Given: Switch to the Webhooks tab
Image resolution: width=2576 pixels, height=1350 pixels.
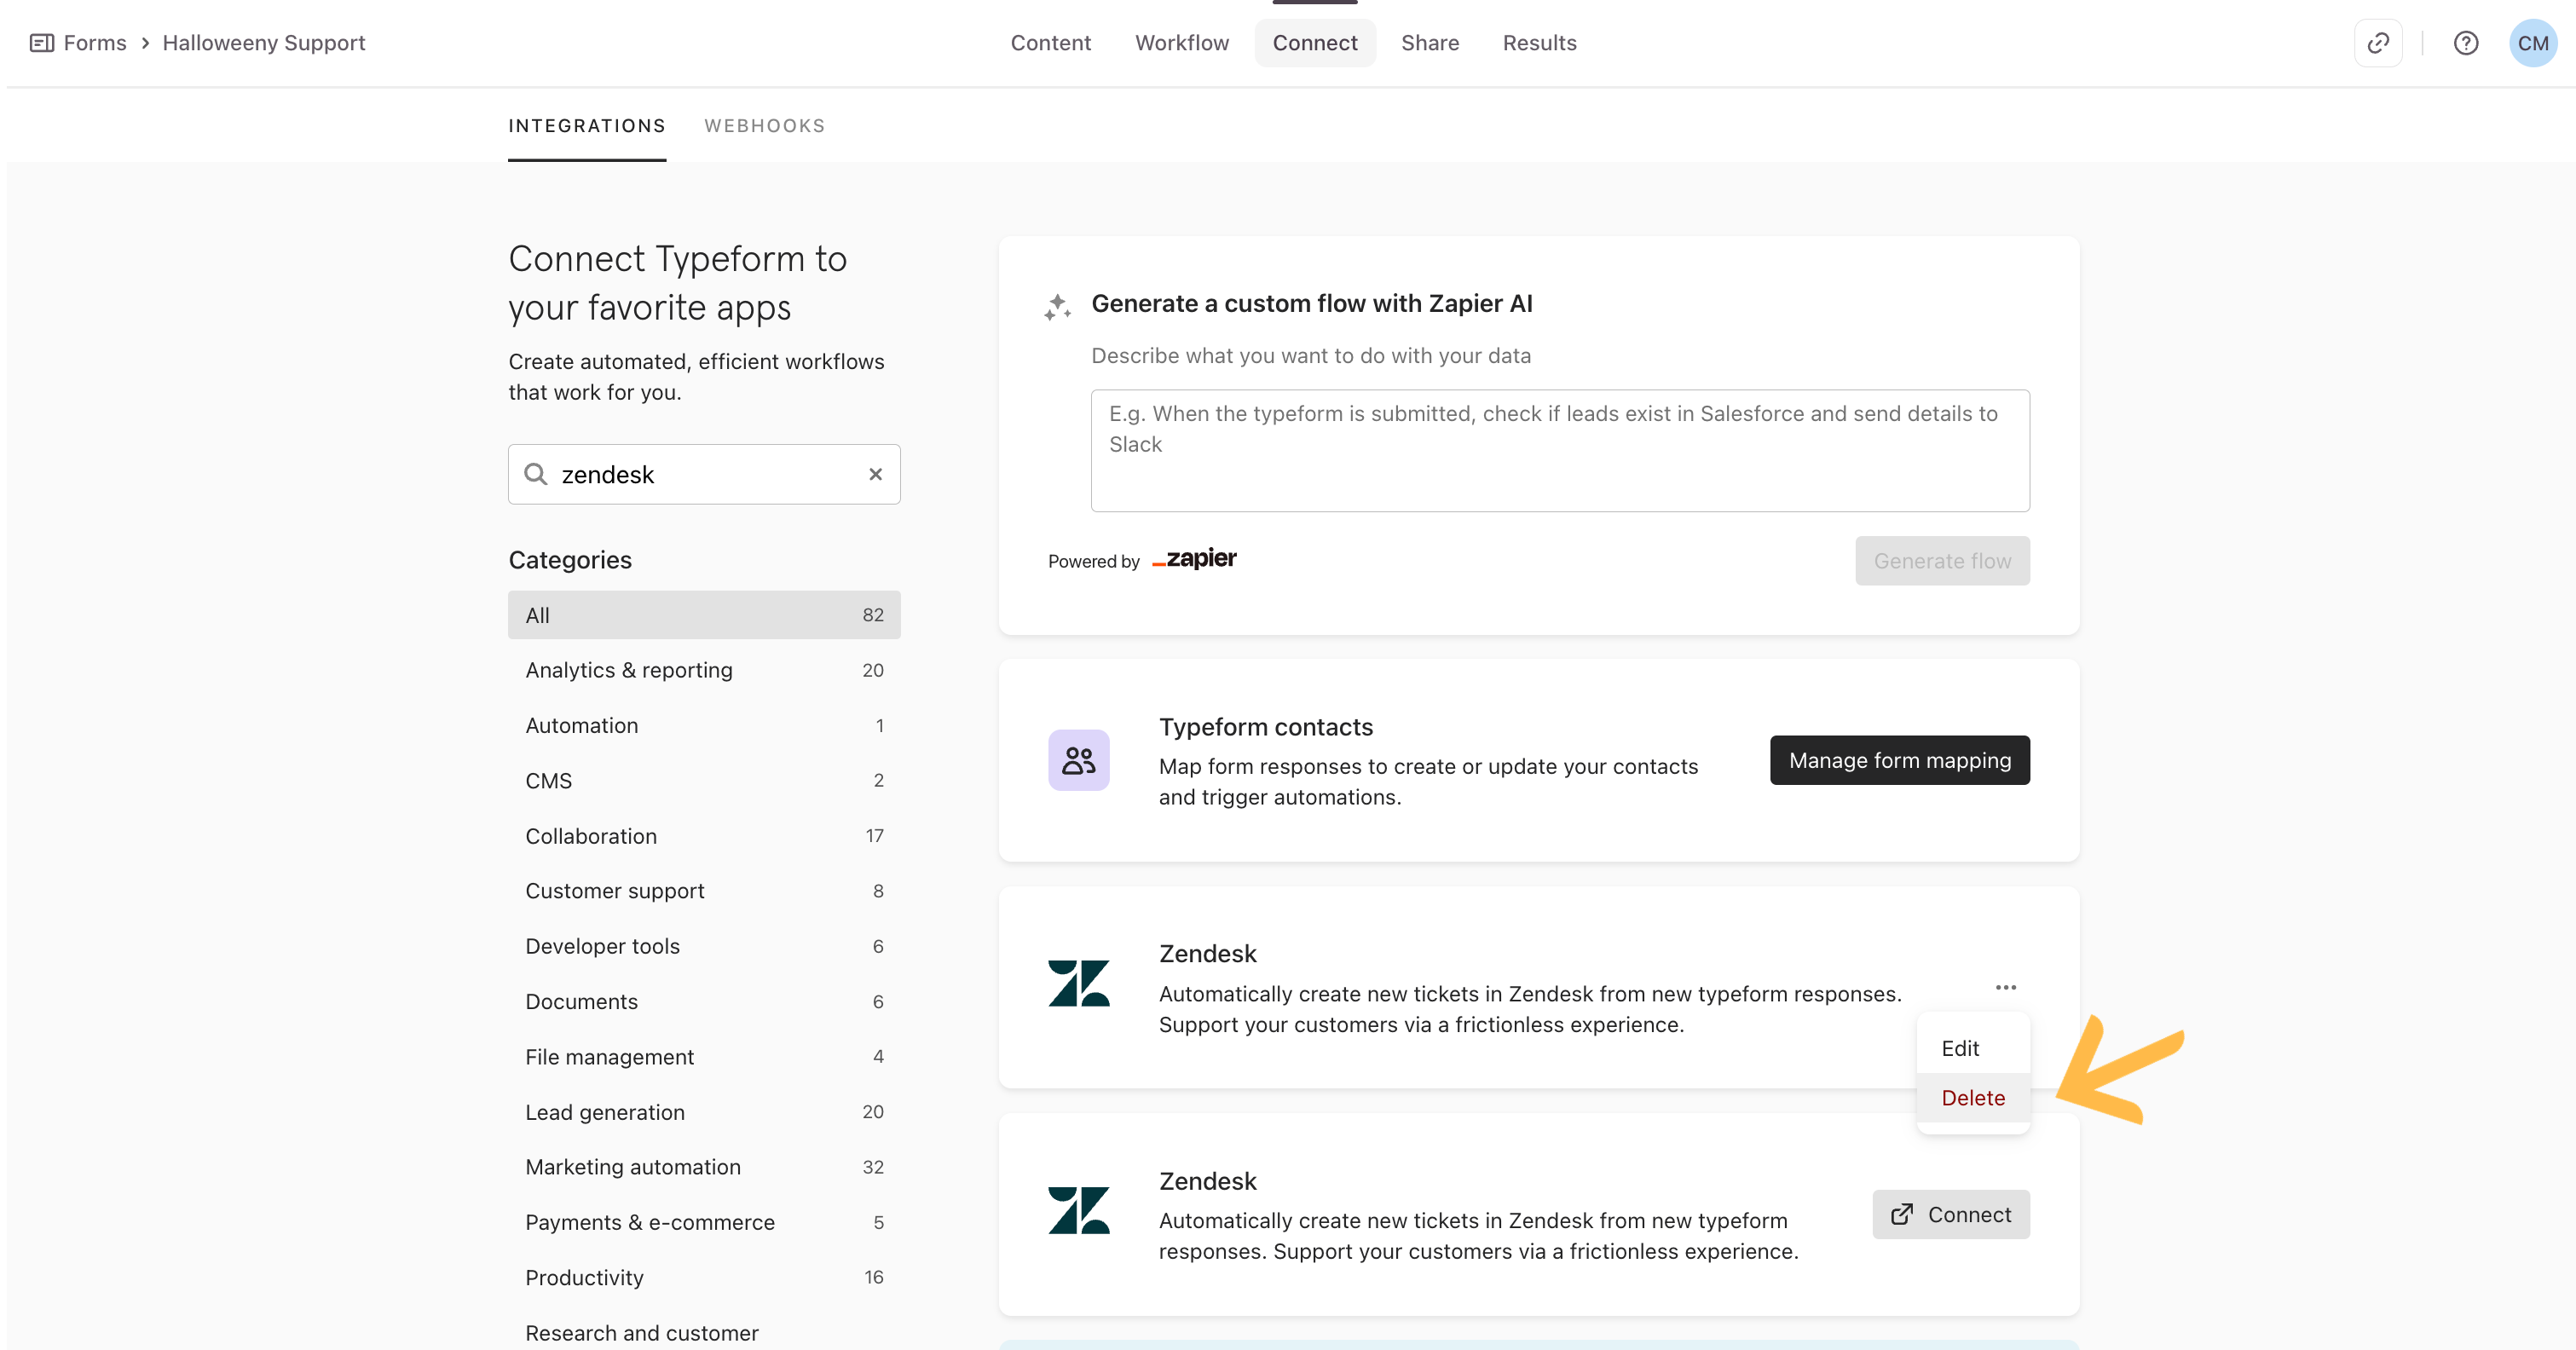Looking at the screenshot, I should click(764, 126).
